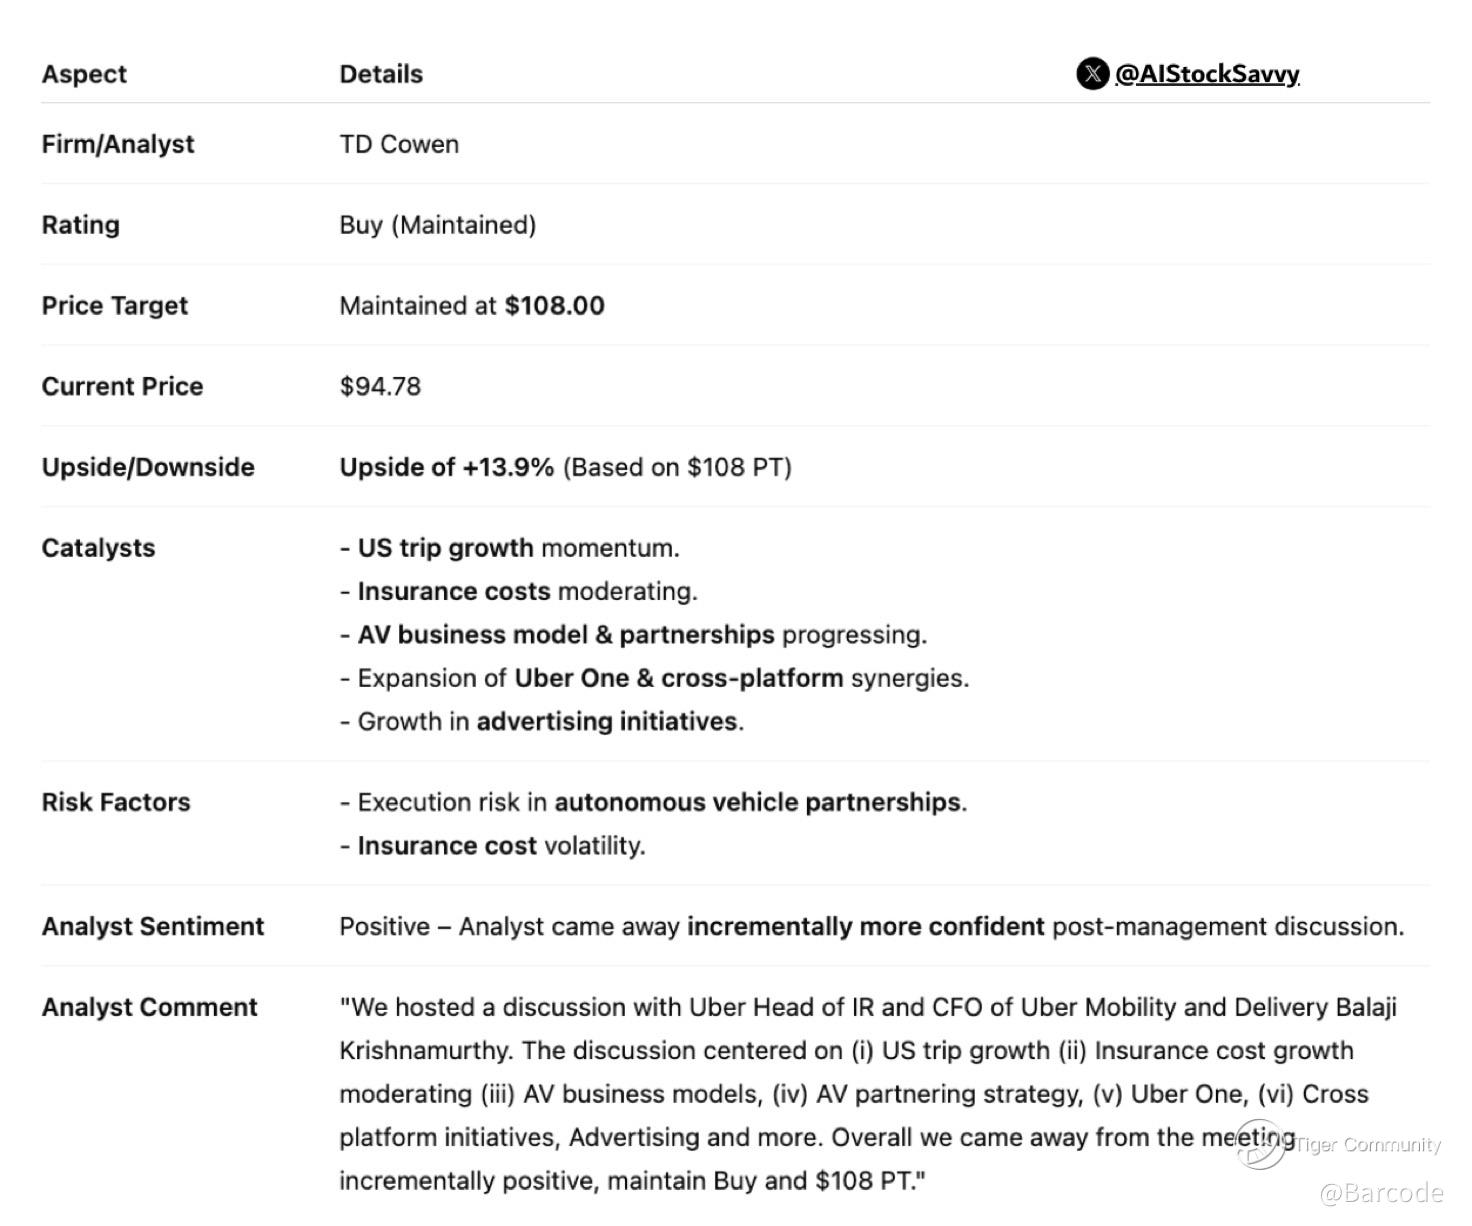The width and height of the screenshot is (1472, 1226).
Task: Select the Catalysts row label
Action: coord(98,548)
